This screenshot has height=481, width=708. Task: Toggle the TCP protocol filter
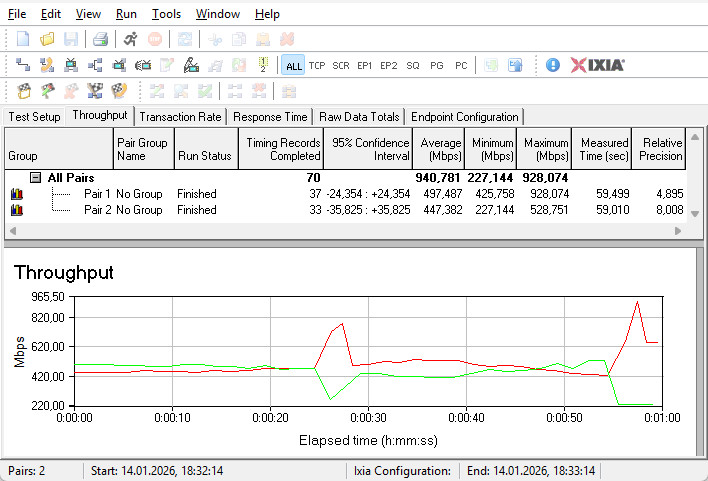pyautogui.click(x=317, y=65)
